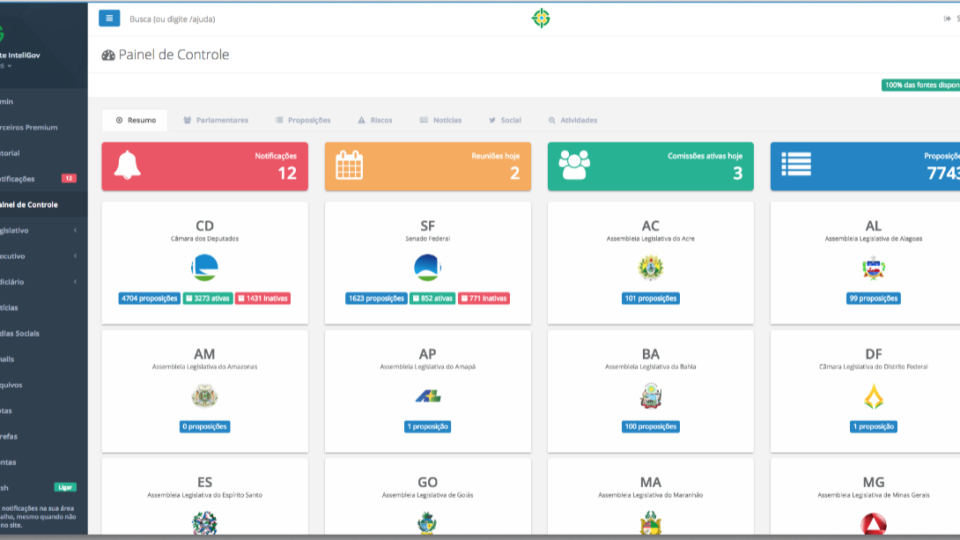Click the 3273 ativas badge under CD
Image resolution: width=960 pixels, height=540 pixels.
(x=208, y=298)
